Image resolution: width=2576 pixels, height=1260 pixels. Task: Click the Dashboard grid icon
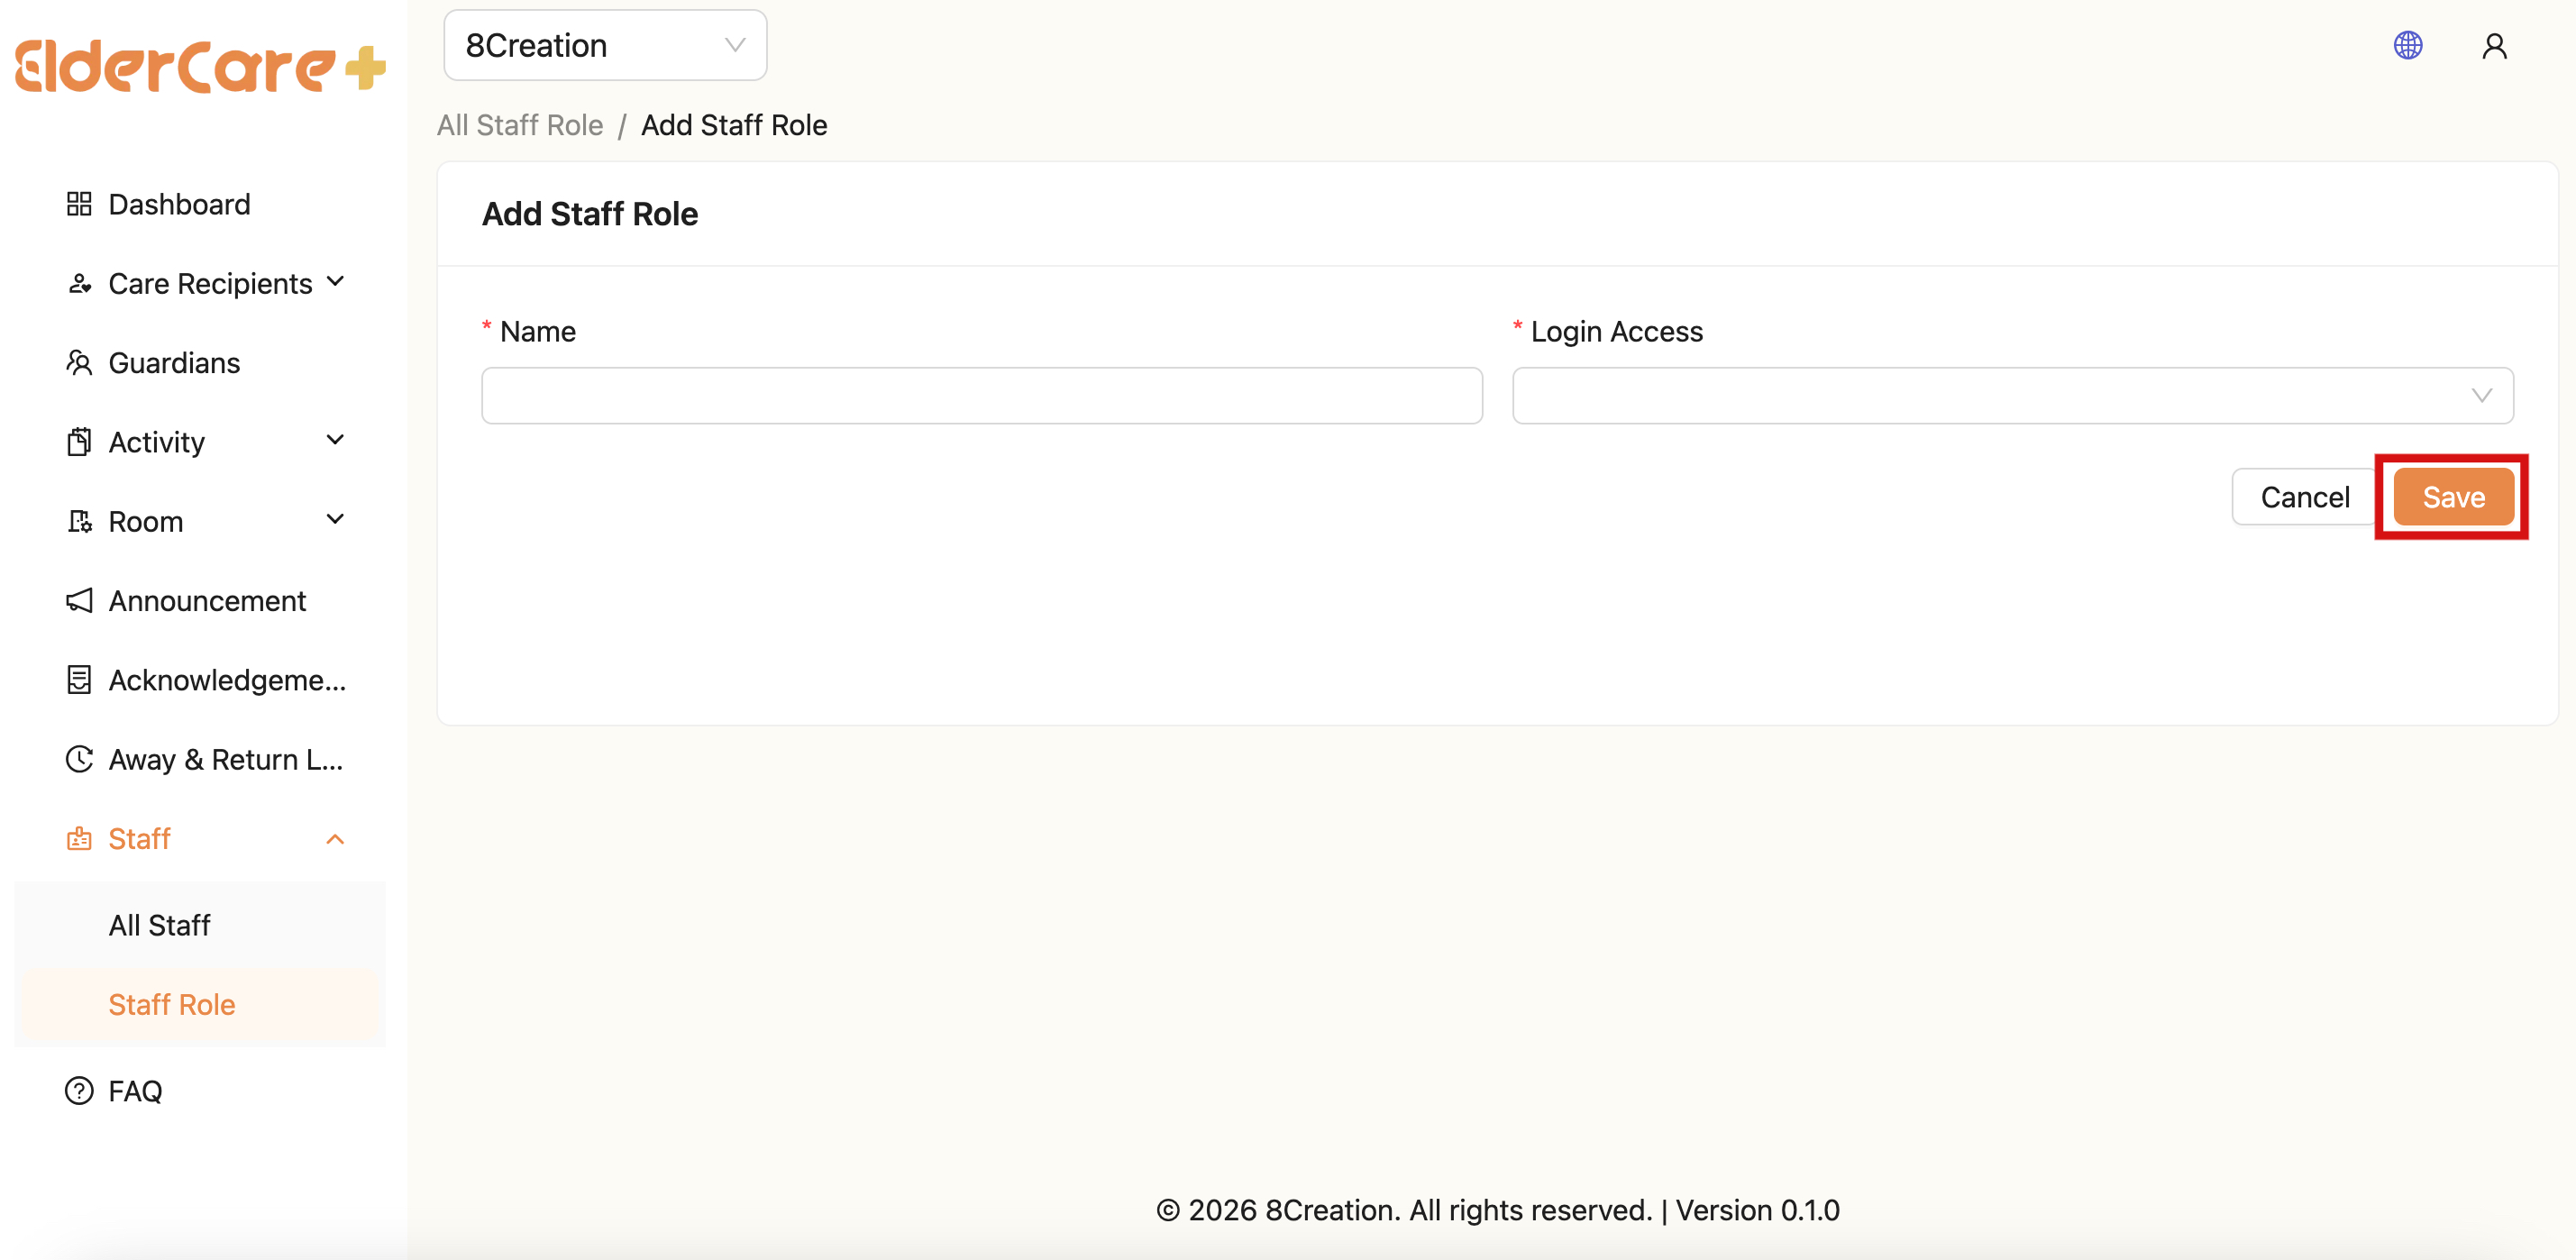[x=79, y=204]
